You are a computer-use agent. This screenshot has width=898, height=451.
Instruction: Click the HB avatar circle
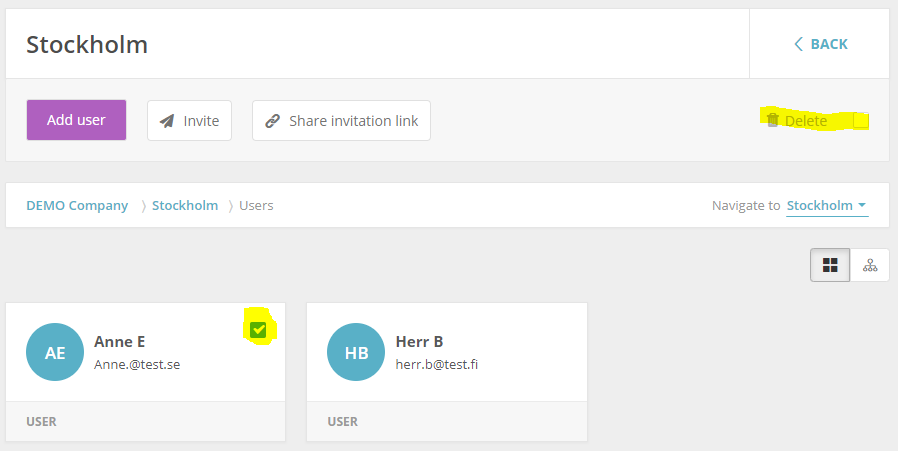click(x=356, y=352)
